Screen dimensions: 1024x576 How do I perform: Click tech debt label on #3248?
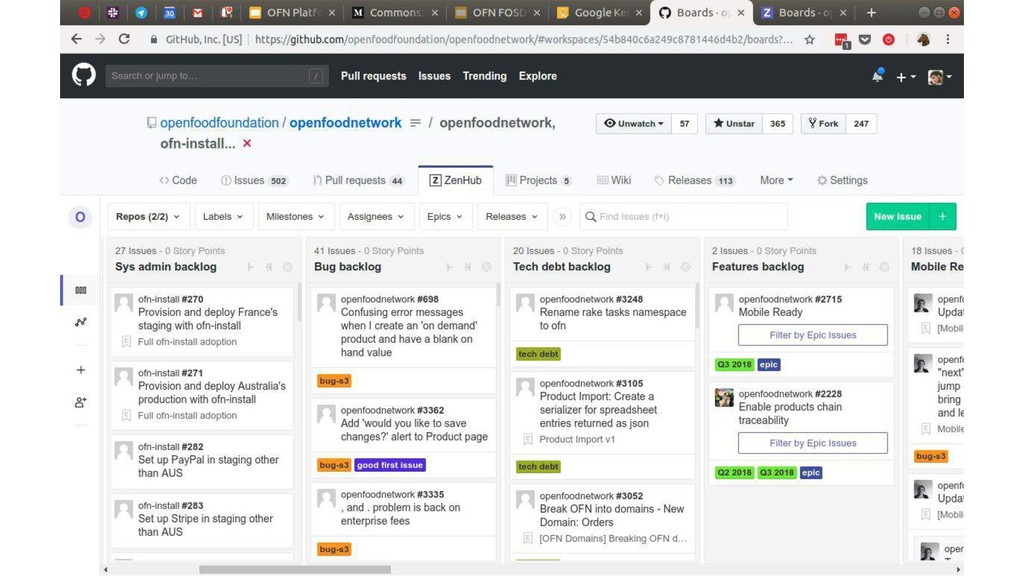point(538,354)
